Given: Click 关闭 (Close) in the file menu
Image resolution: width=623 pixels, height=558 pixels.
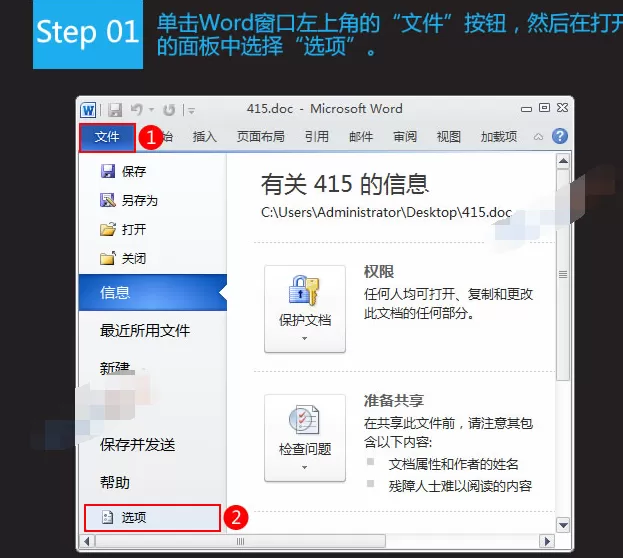Looking at the screenshot, I should pyautogui.click(x=123, y=258).
